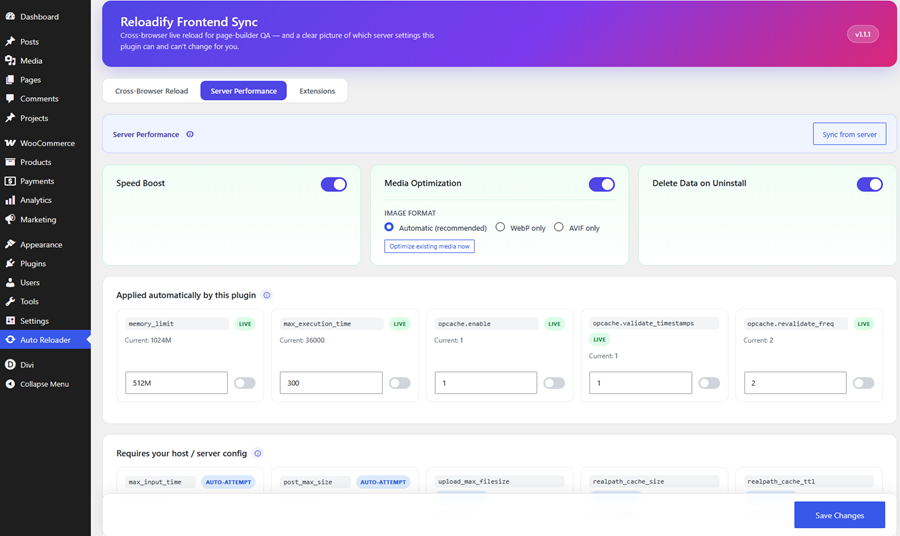Switch to Cross-Browser Reload tab
This screenshot has height=536, width=900.
click(x=152, y=91)
